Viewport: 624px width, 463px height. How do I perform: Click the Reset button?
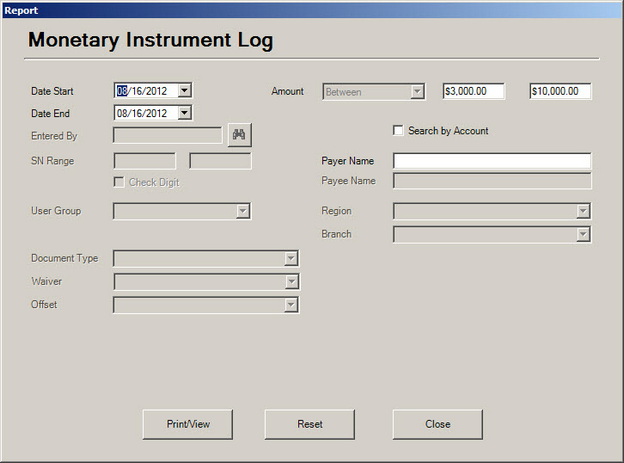point(310,424)
